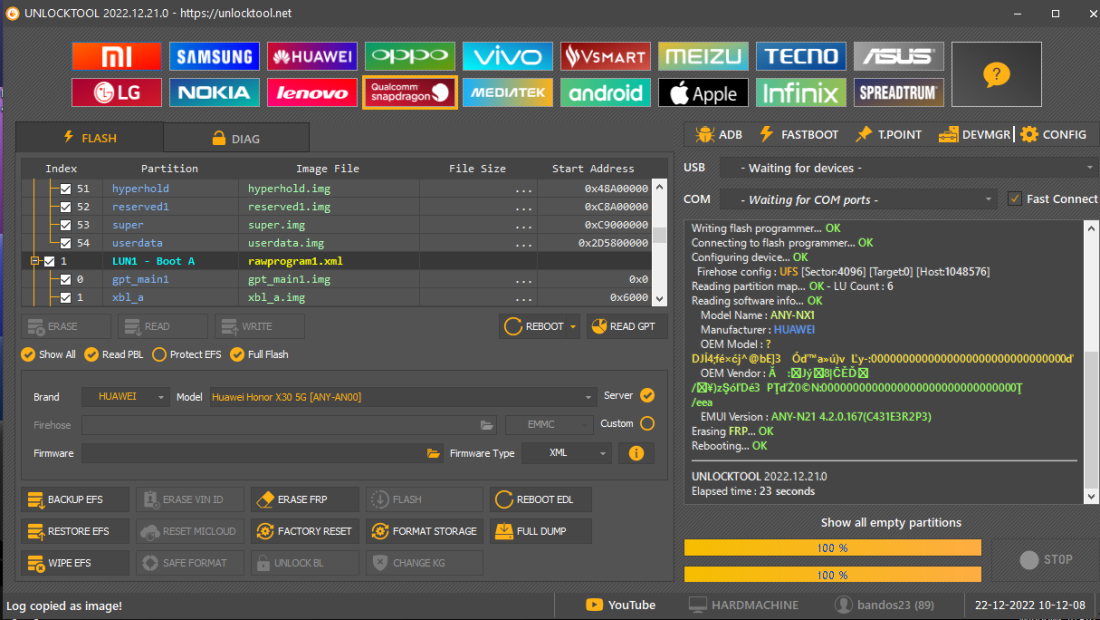
Task: Open the help question mark panel
Action: 996,74
